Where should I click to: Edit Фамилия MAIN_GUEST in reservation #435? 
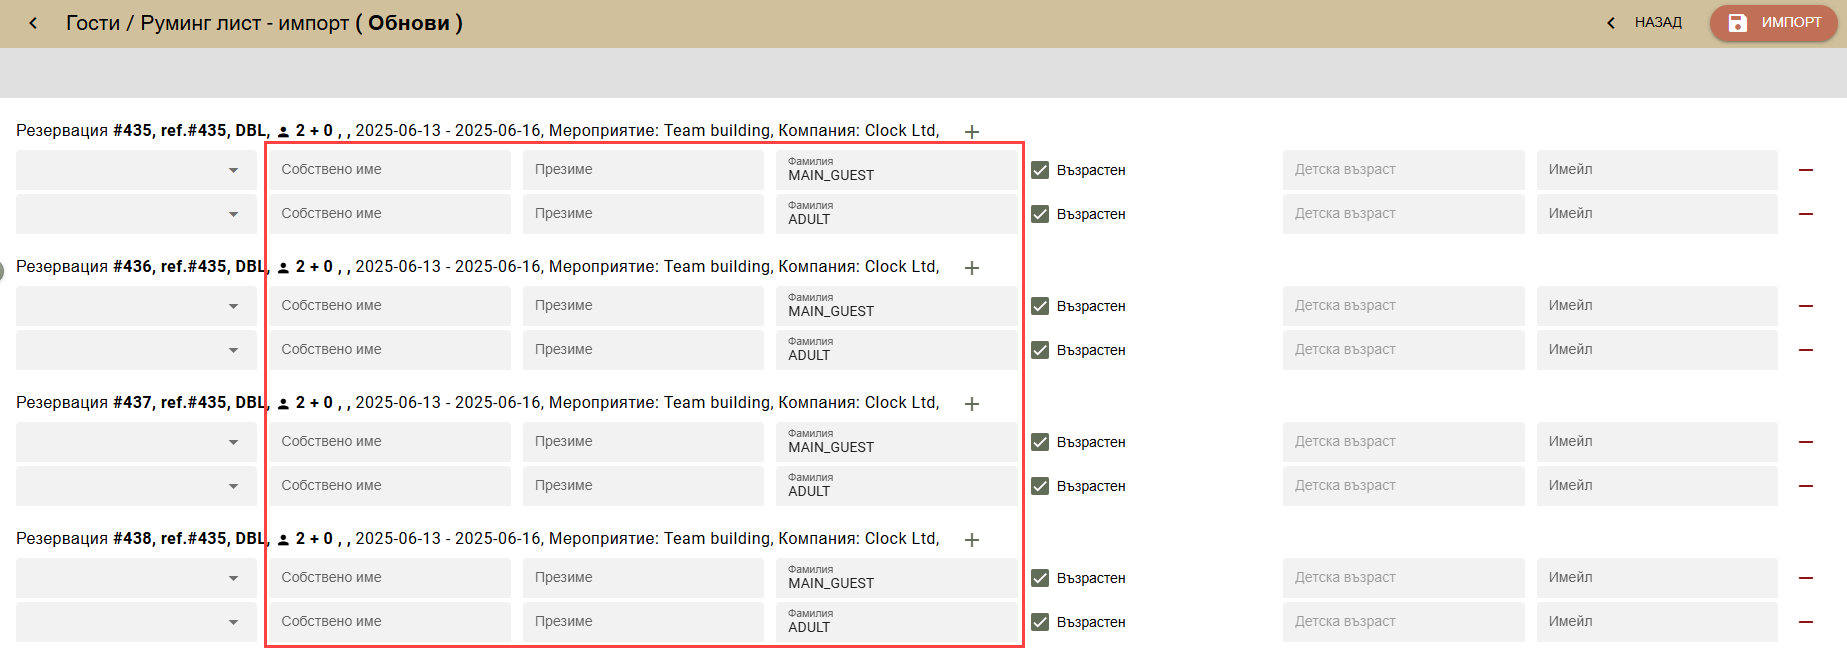click(x=896, y=170)
